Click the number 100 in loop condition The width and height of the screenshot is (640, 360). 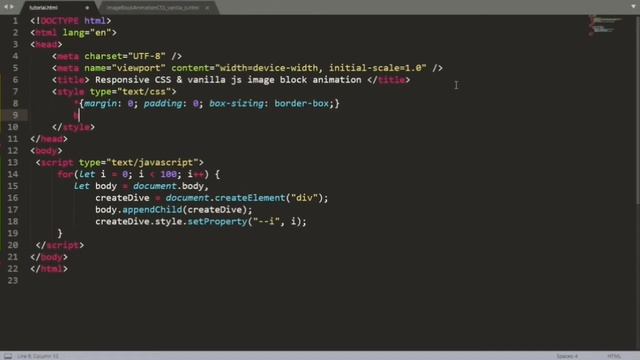[168, 174]
